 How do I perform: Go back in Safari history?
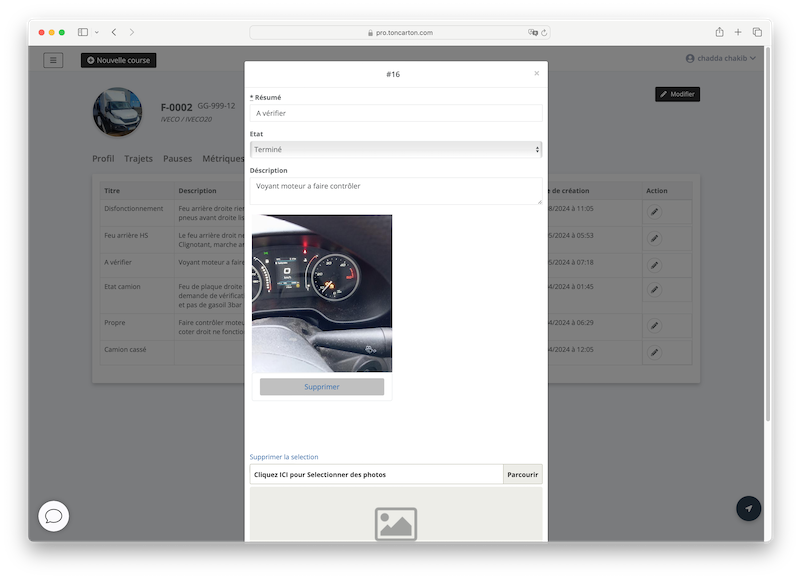click(114, 32)
